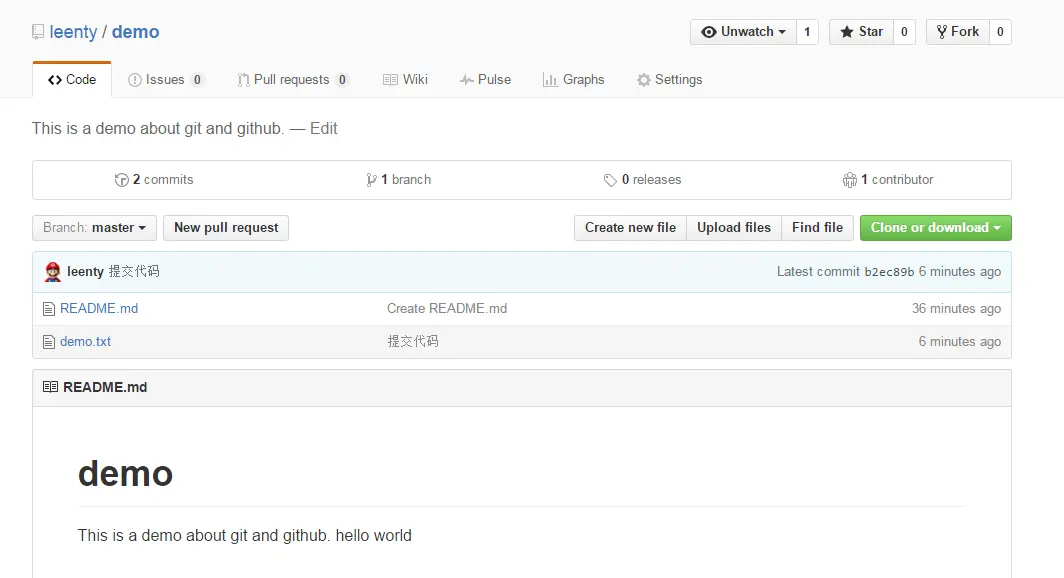The image size is (1064, 578).
Task: Click the forks count 0
Action: coord(1000,32)
